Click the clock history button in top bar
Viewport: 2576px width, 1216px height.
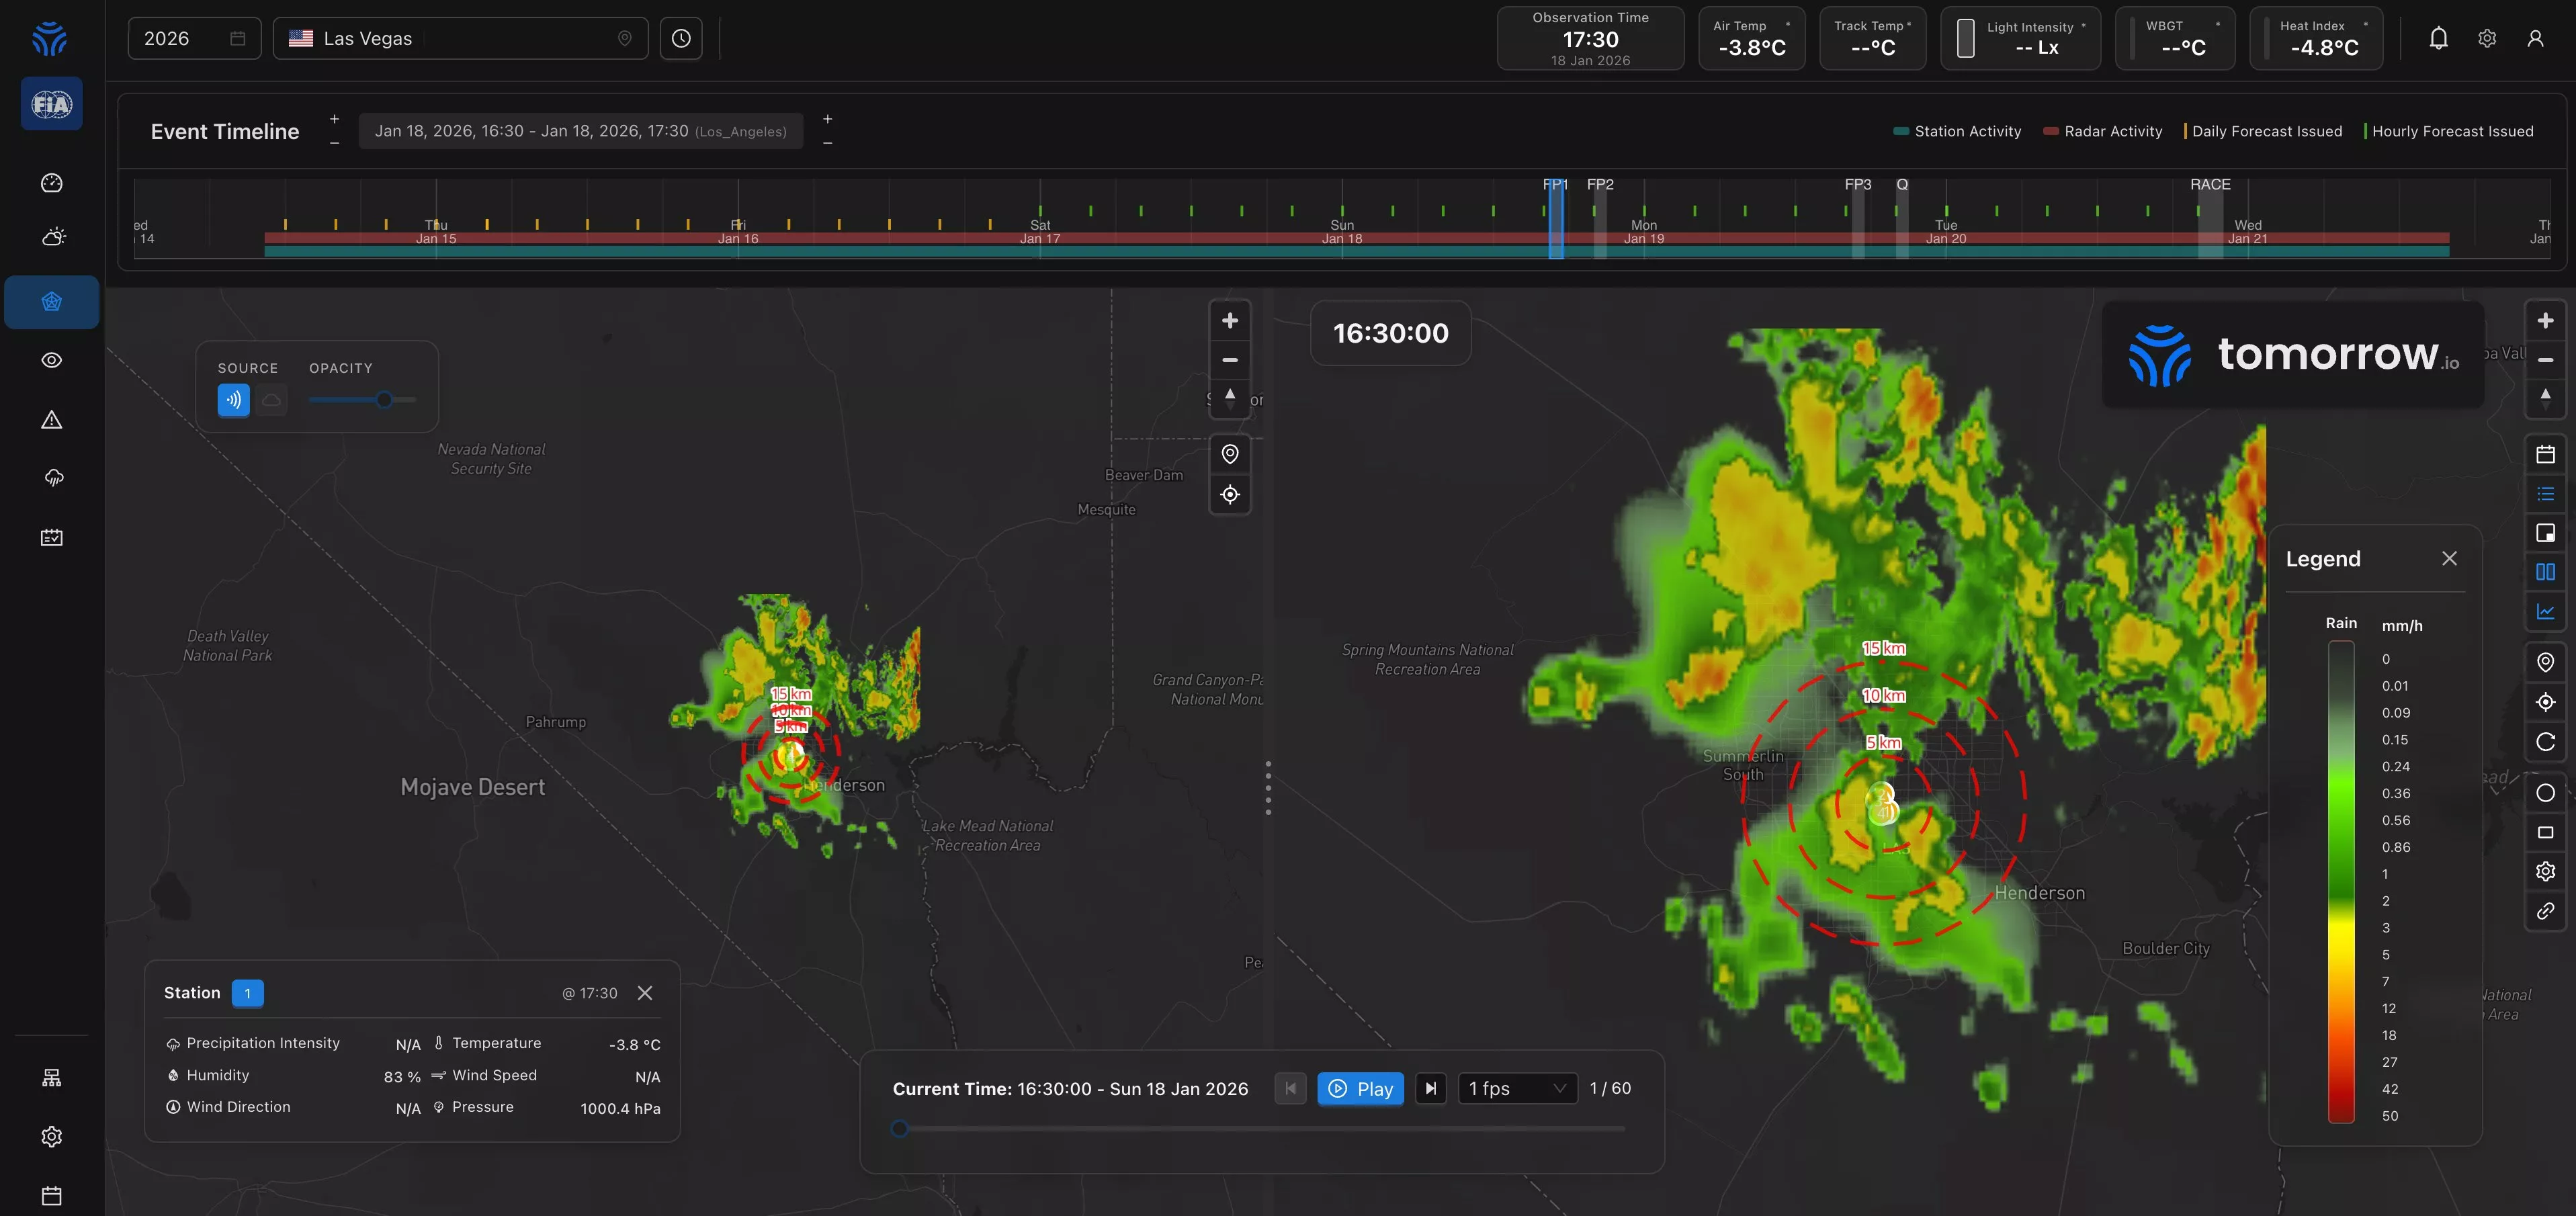pos(681,38)
